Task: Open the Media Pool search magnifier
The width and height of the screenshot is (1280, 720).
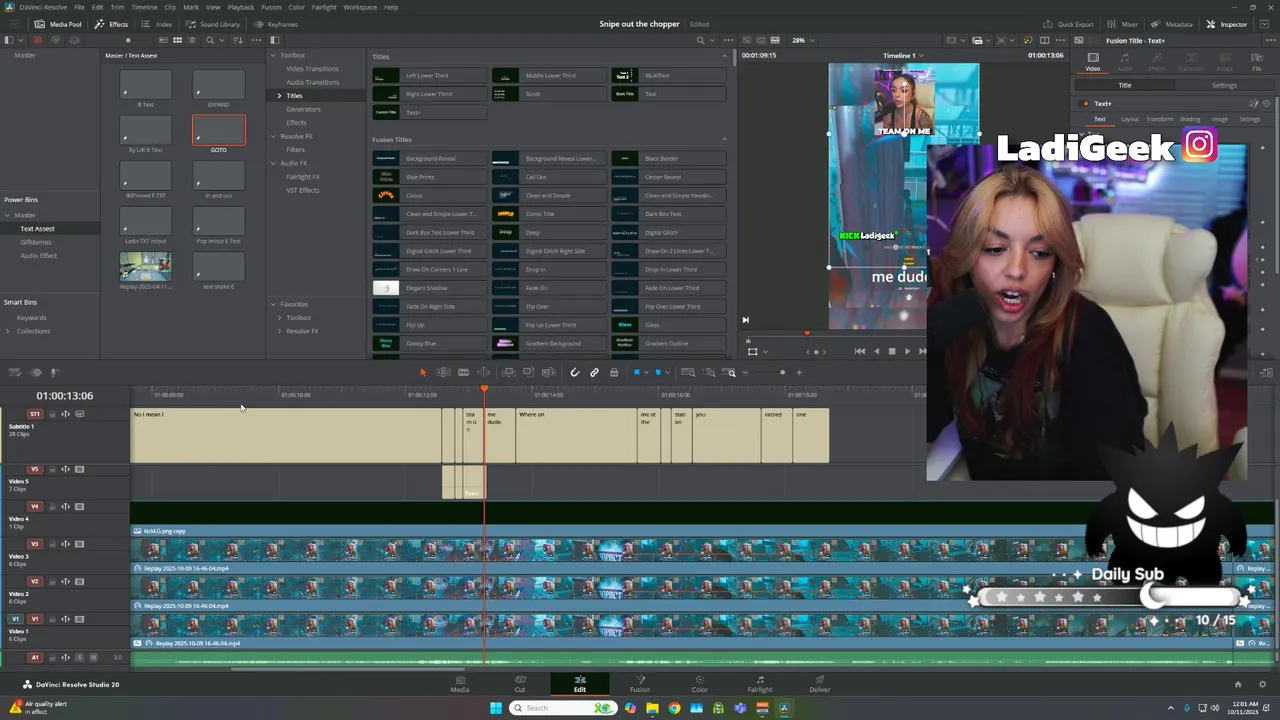Action: [x=210, y=40]
